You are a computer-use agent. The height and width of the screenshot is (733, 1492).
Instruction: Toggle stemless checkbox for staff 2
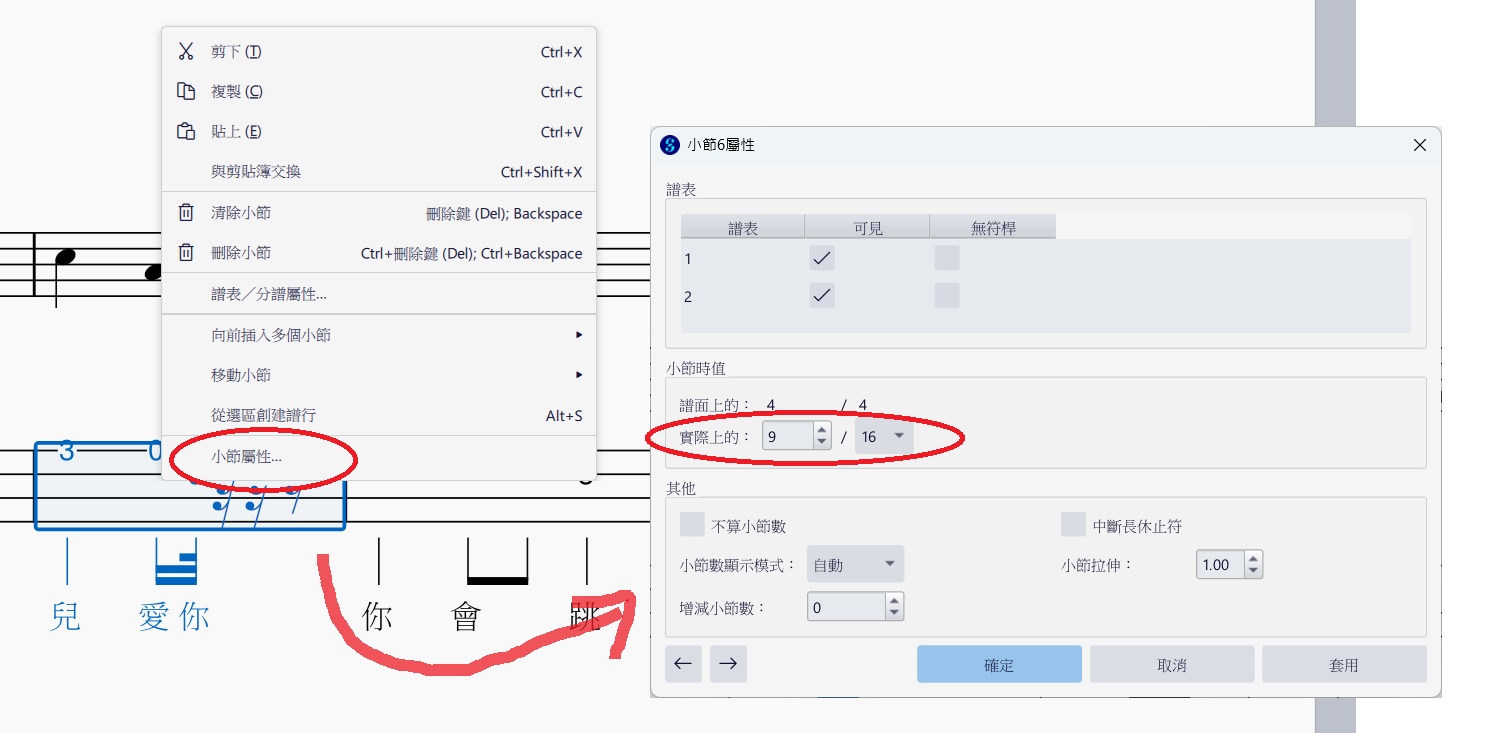(946, 296)
